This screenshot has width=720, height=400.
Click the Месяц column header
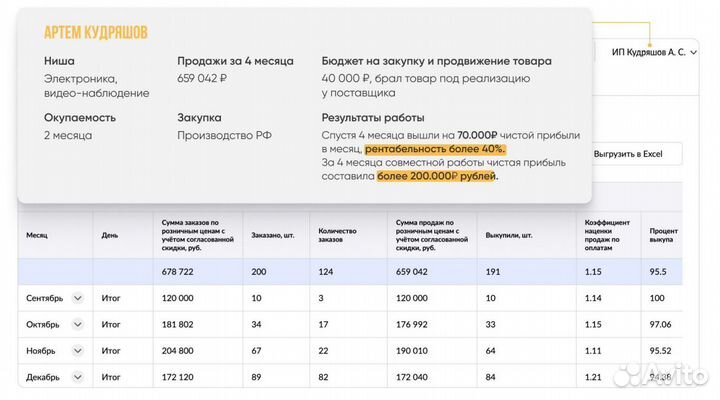37,235
